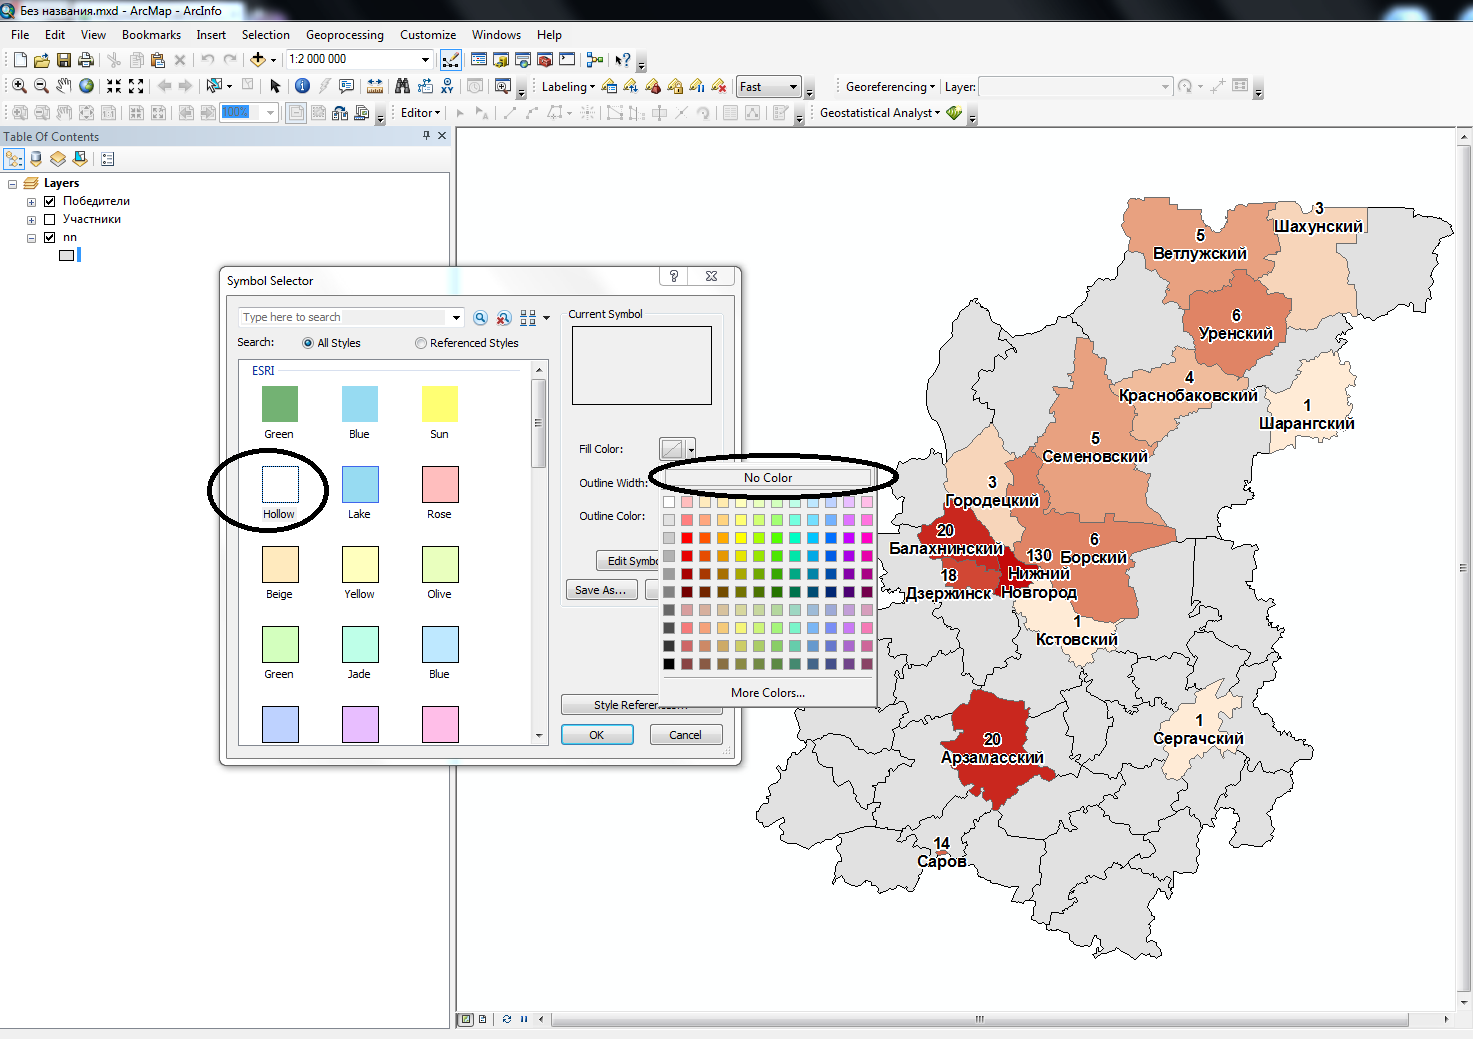
Task: Select the Zoom In tool
Action: (x=19, y=86)
